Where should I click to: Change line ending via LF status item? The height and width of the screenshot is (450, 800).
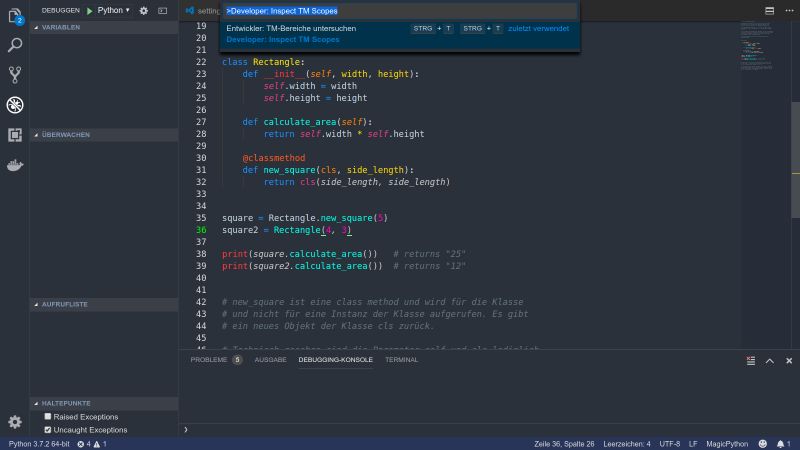coord(693,444)
